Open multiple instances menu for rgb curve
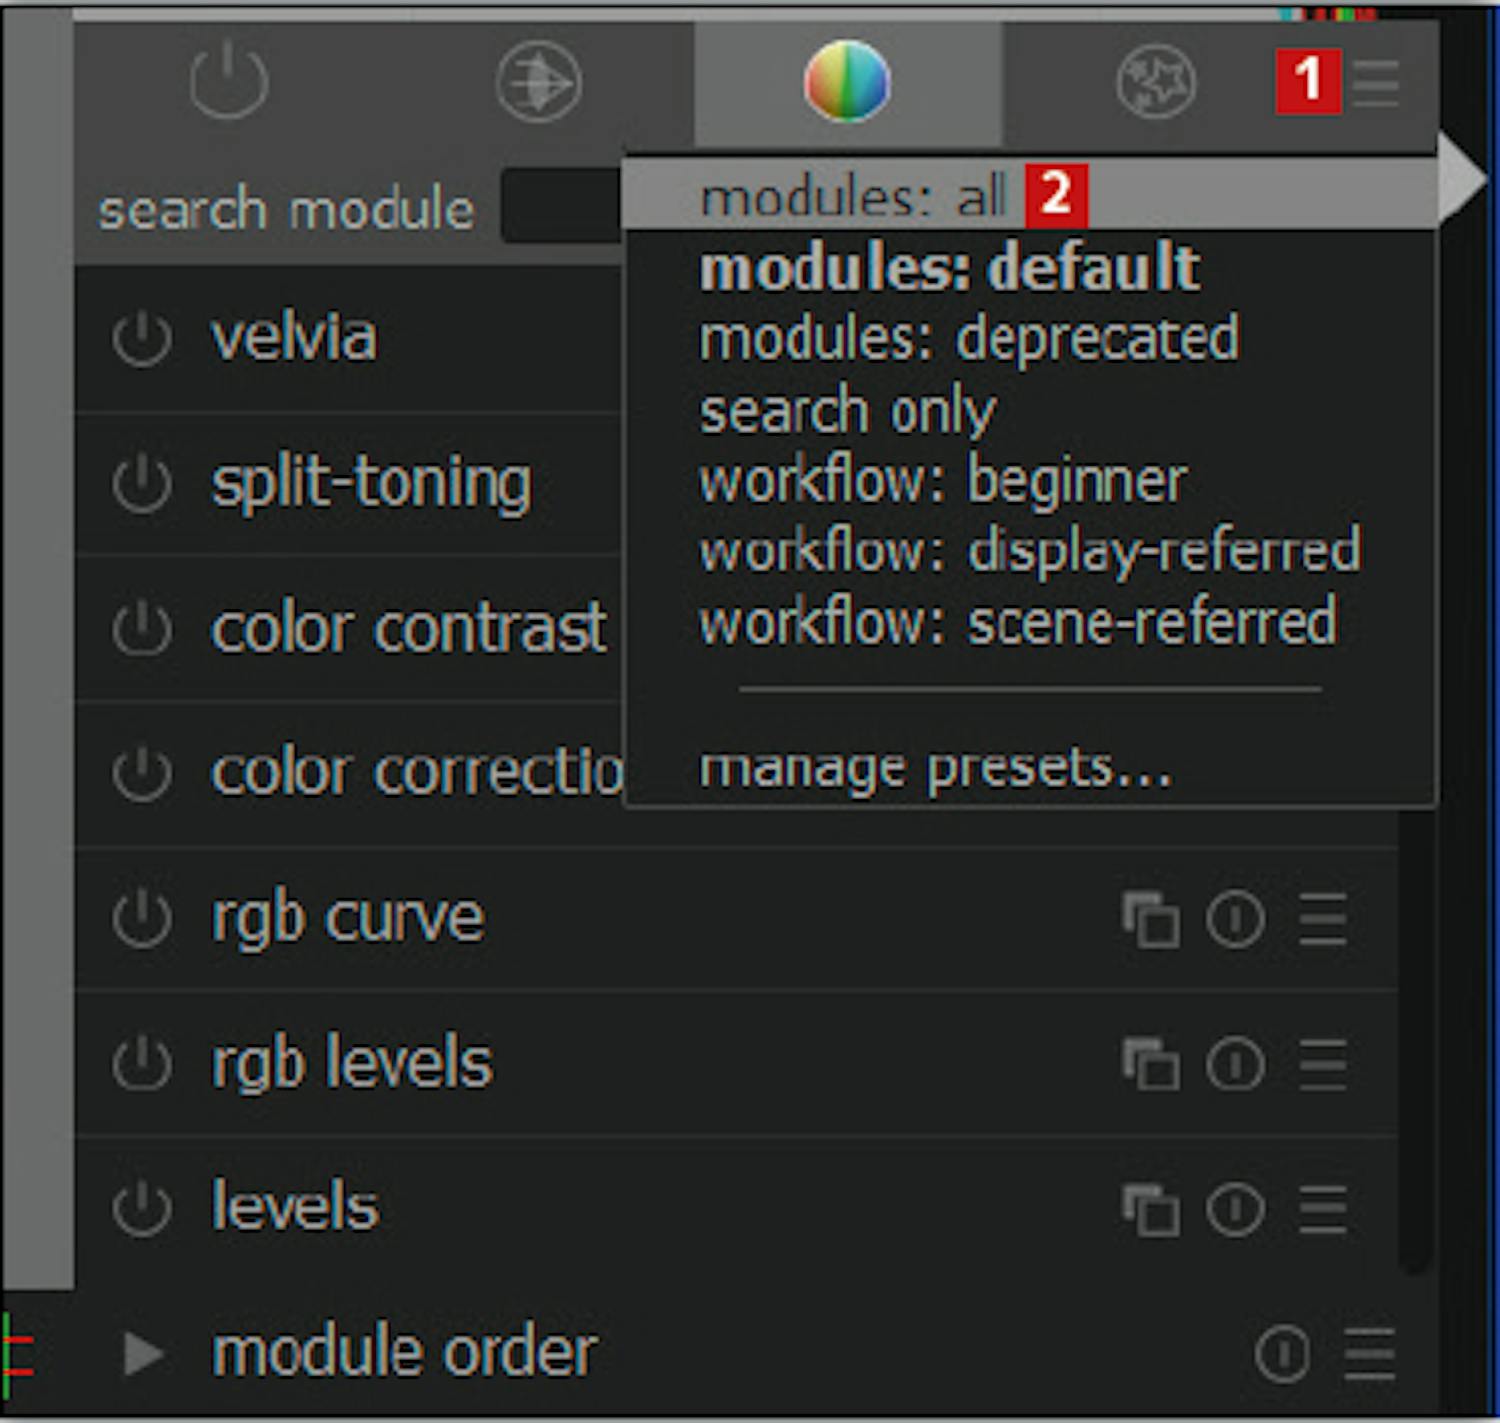1500x1423 pixels. click(1150, 918)
